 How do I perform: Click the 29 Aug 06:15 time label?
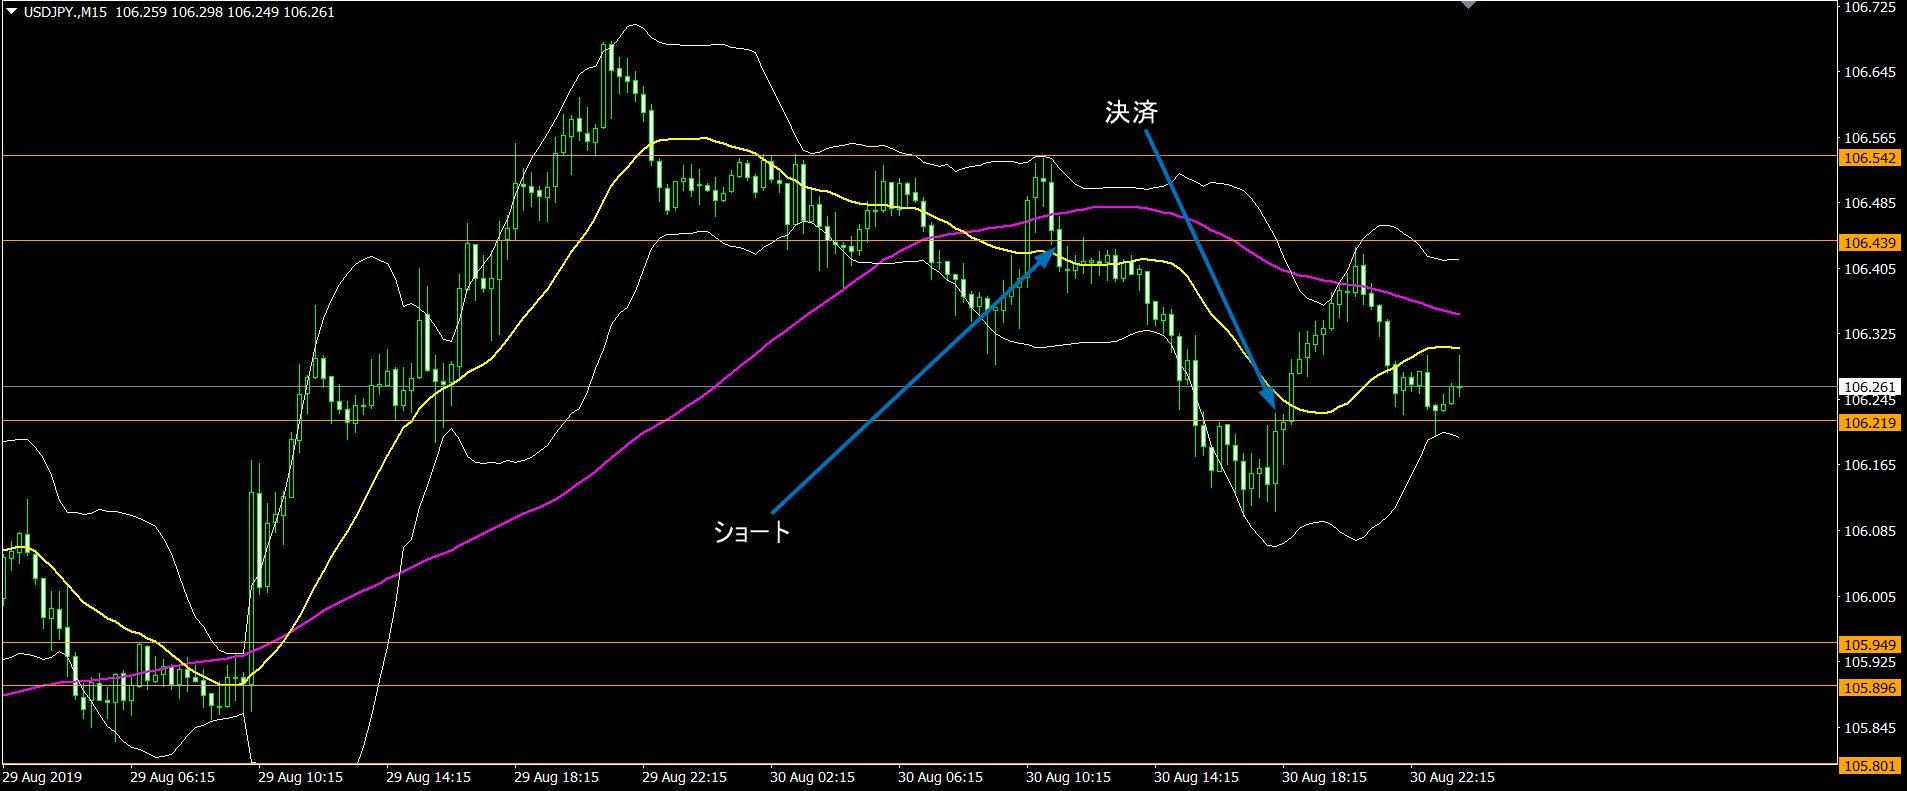click(x=172, y=777)
